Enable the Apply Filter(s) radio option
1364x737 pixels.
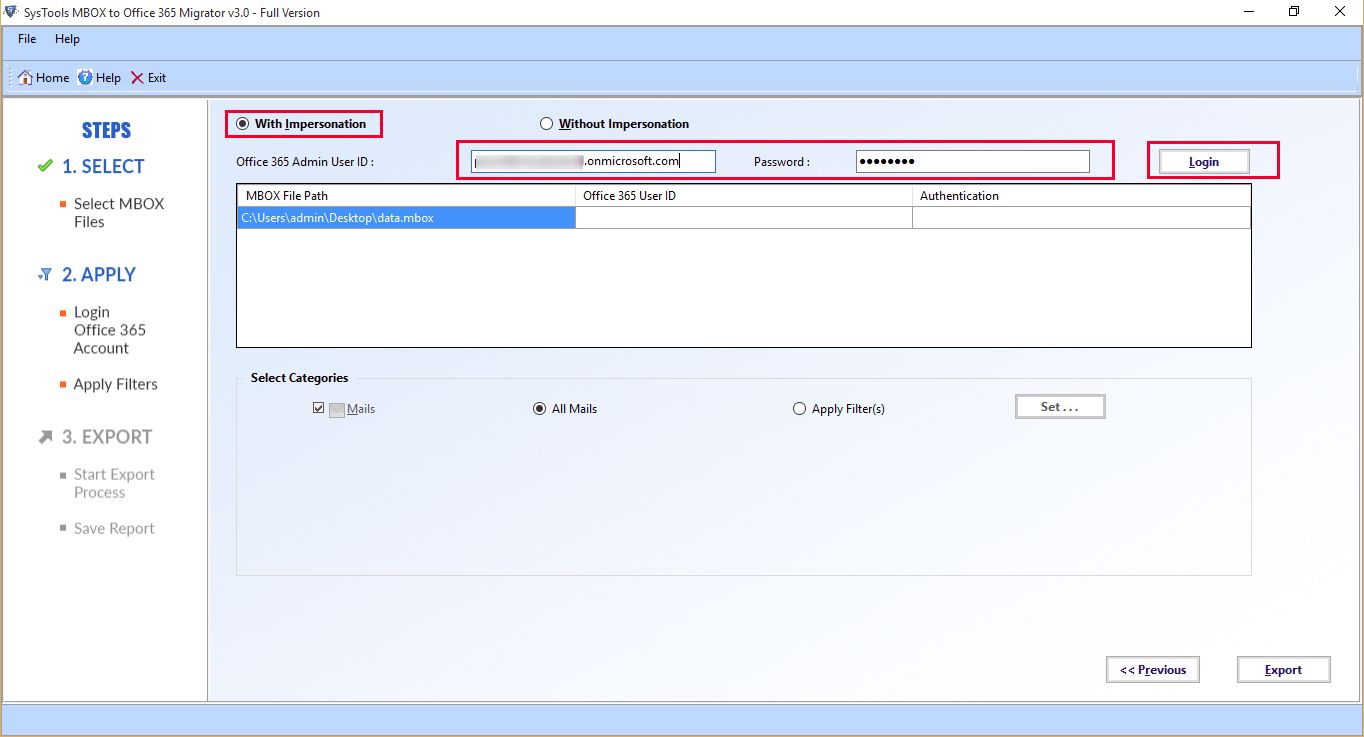point(799,409)
